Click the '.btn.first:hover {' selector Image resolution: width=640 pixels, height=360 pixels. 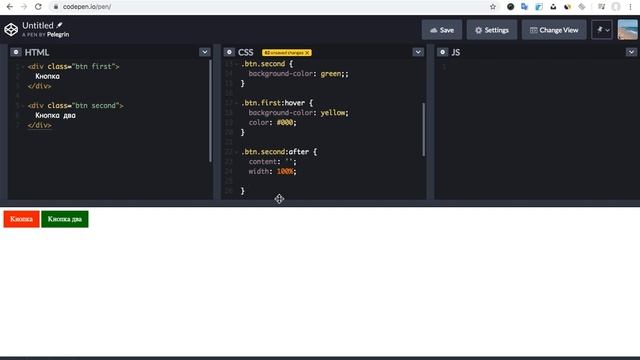277,103
